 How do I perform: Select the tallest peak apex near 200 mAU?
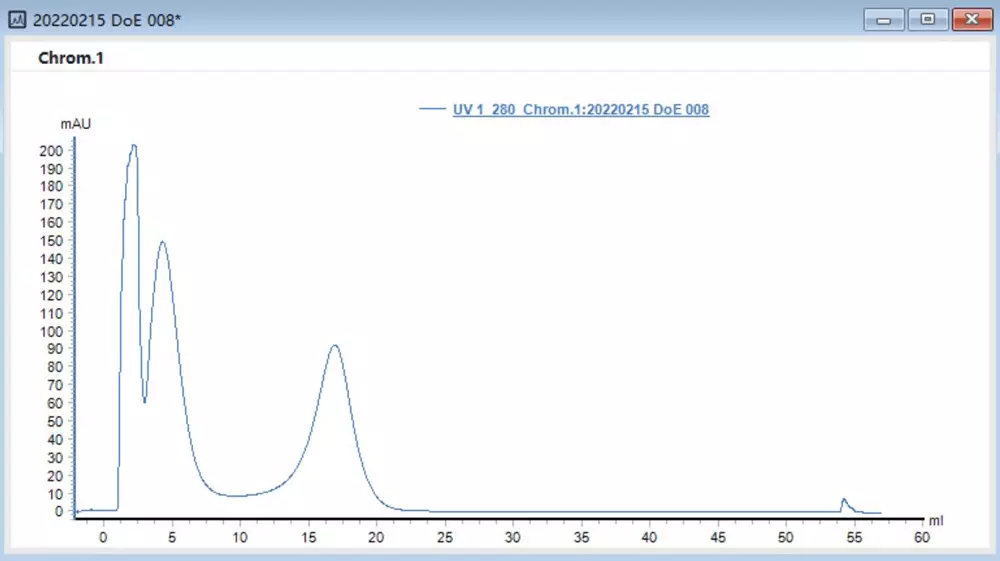pos(133,146)
